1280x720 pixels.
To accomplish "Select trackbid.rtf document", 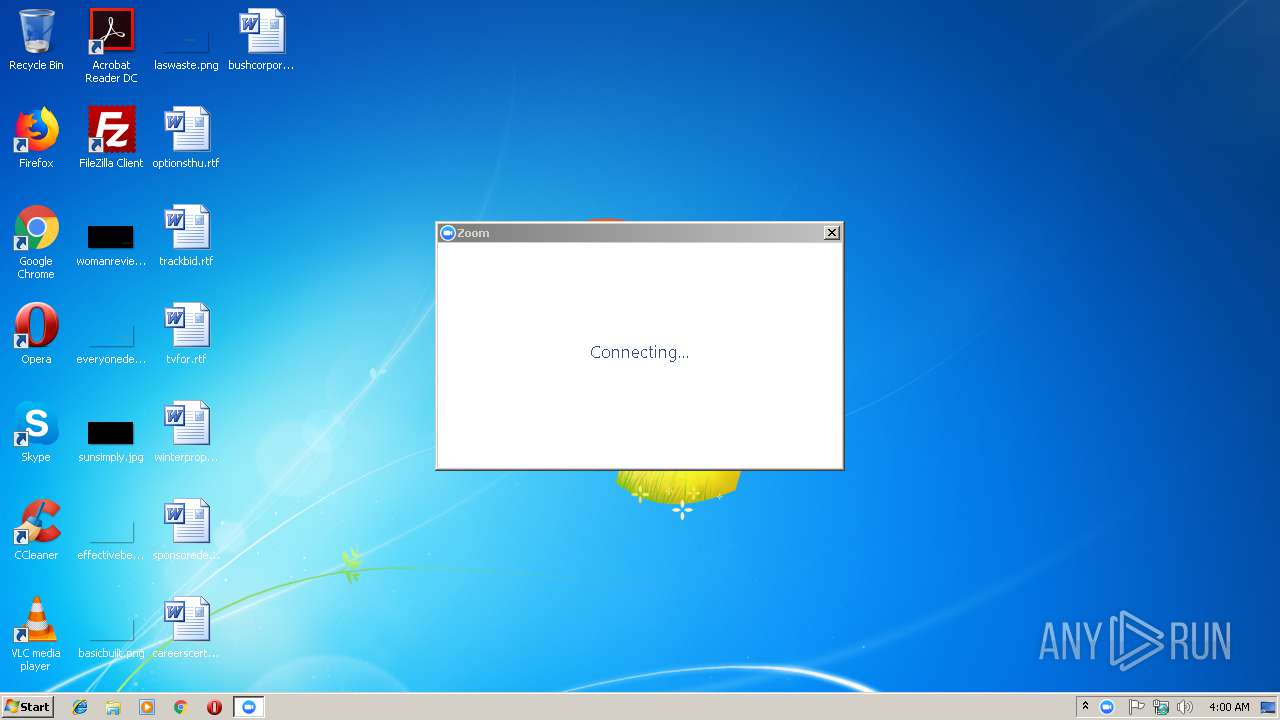I will (x=186, y=236).
